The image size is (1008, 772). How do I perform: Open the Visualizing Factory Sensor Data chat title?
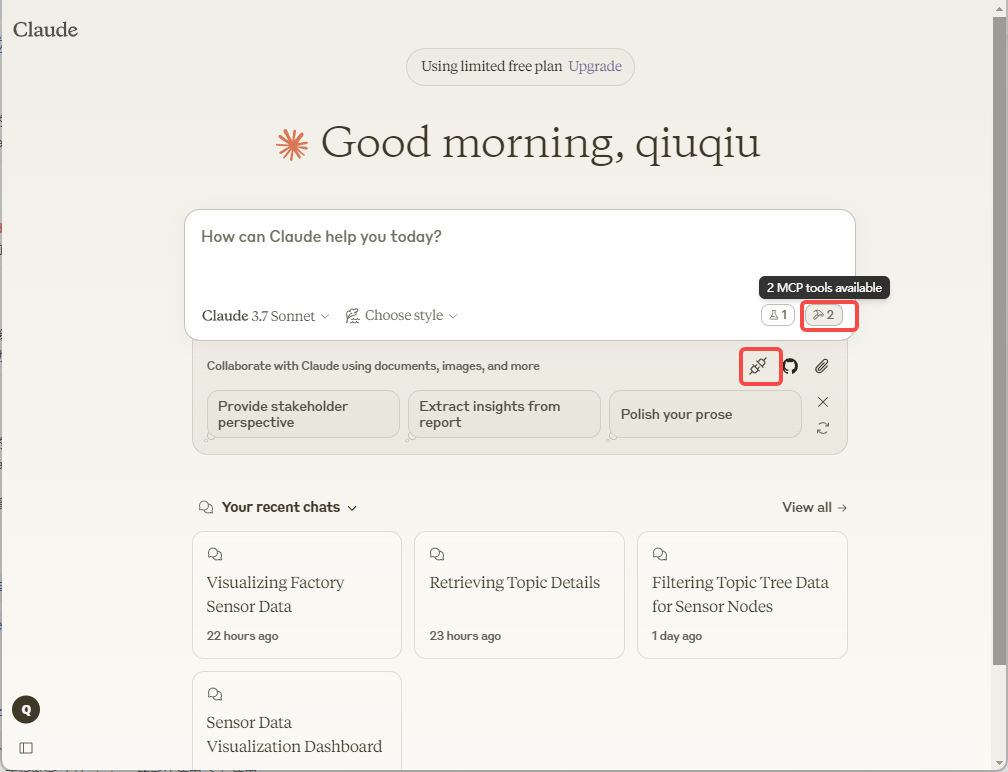275,595
